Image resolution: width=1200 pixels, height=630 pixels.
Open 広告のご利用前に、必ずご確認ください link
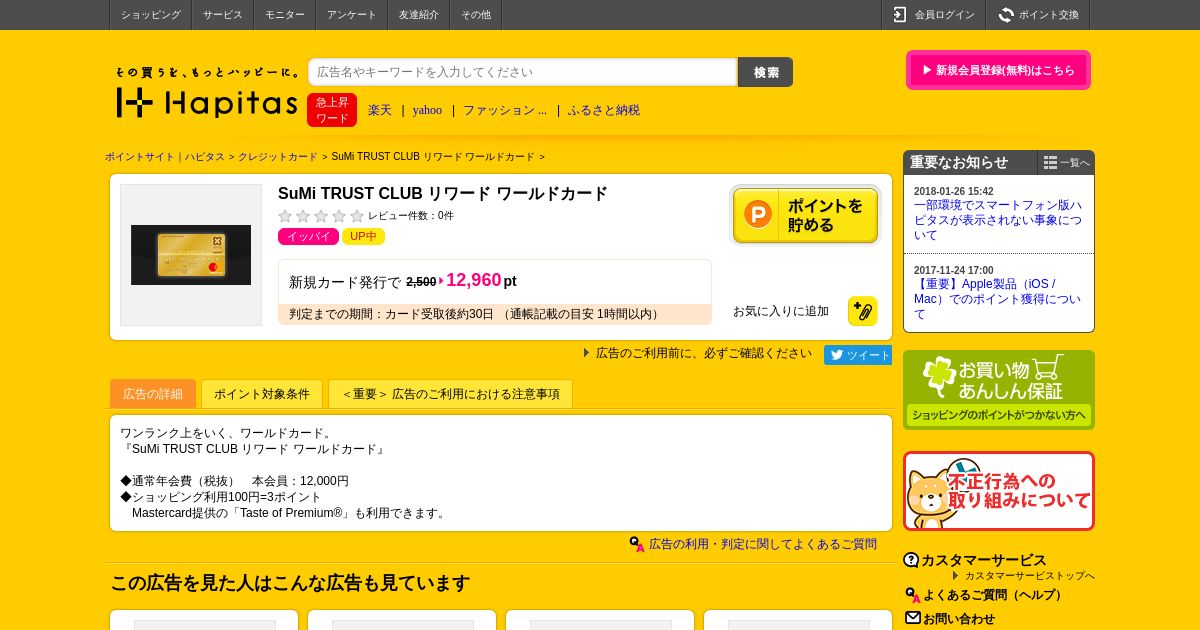tap(704, 353)
